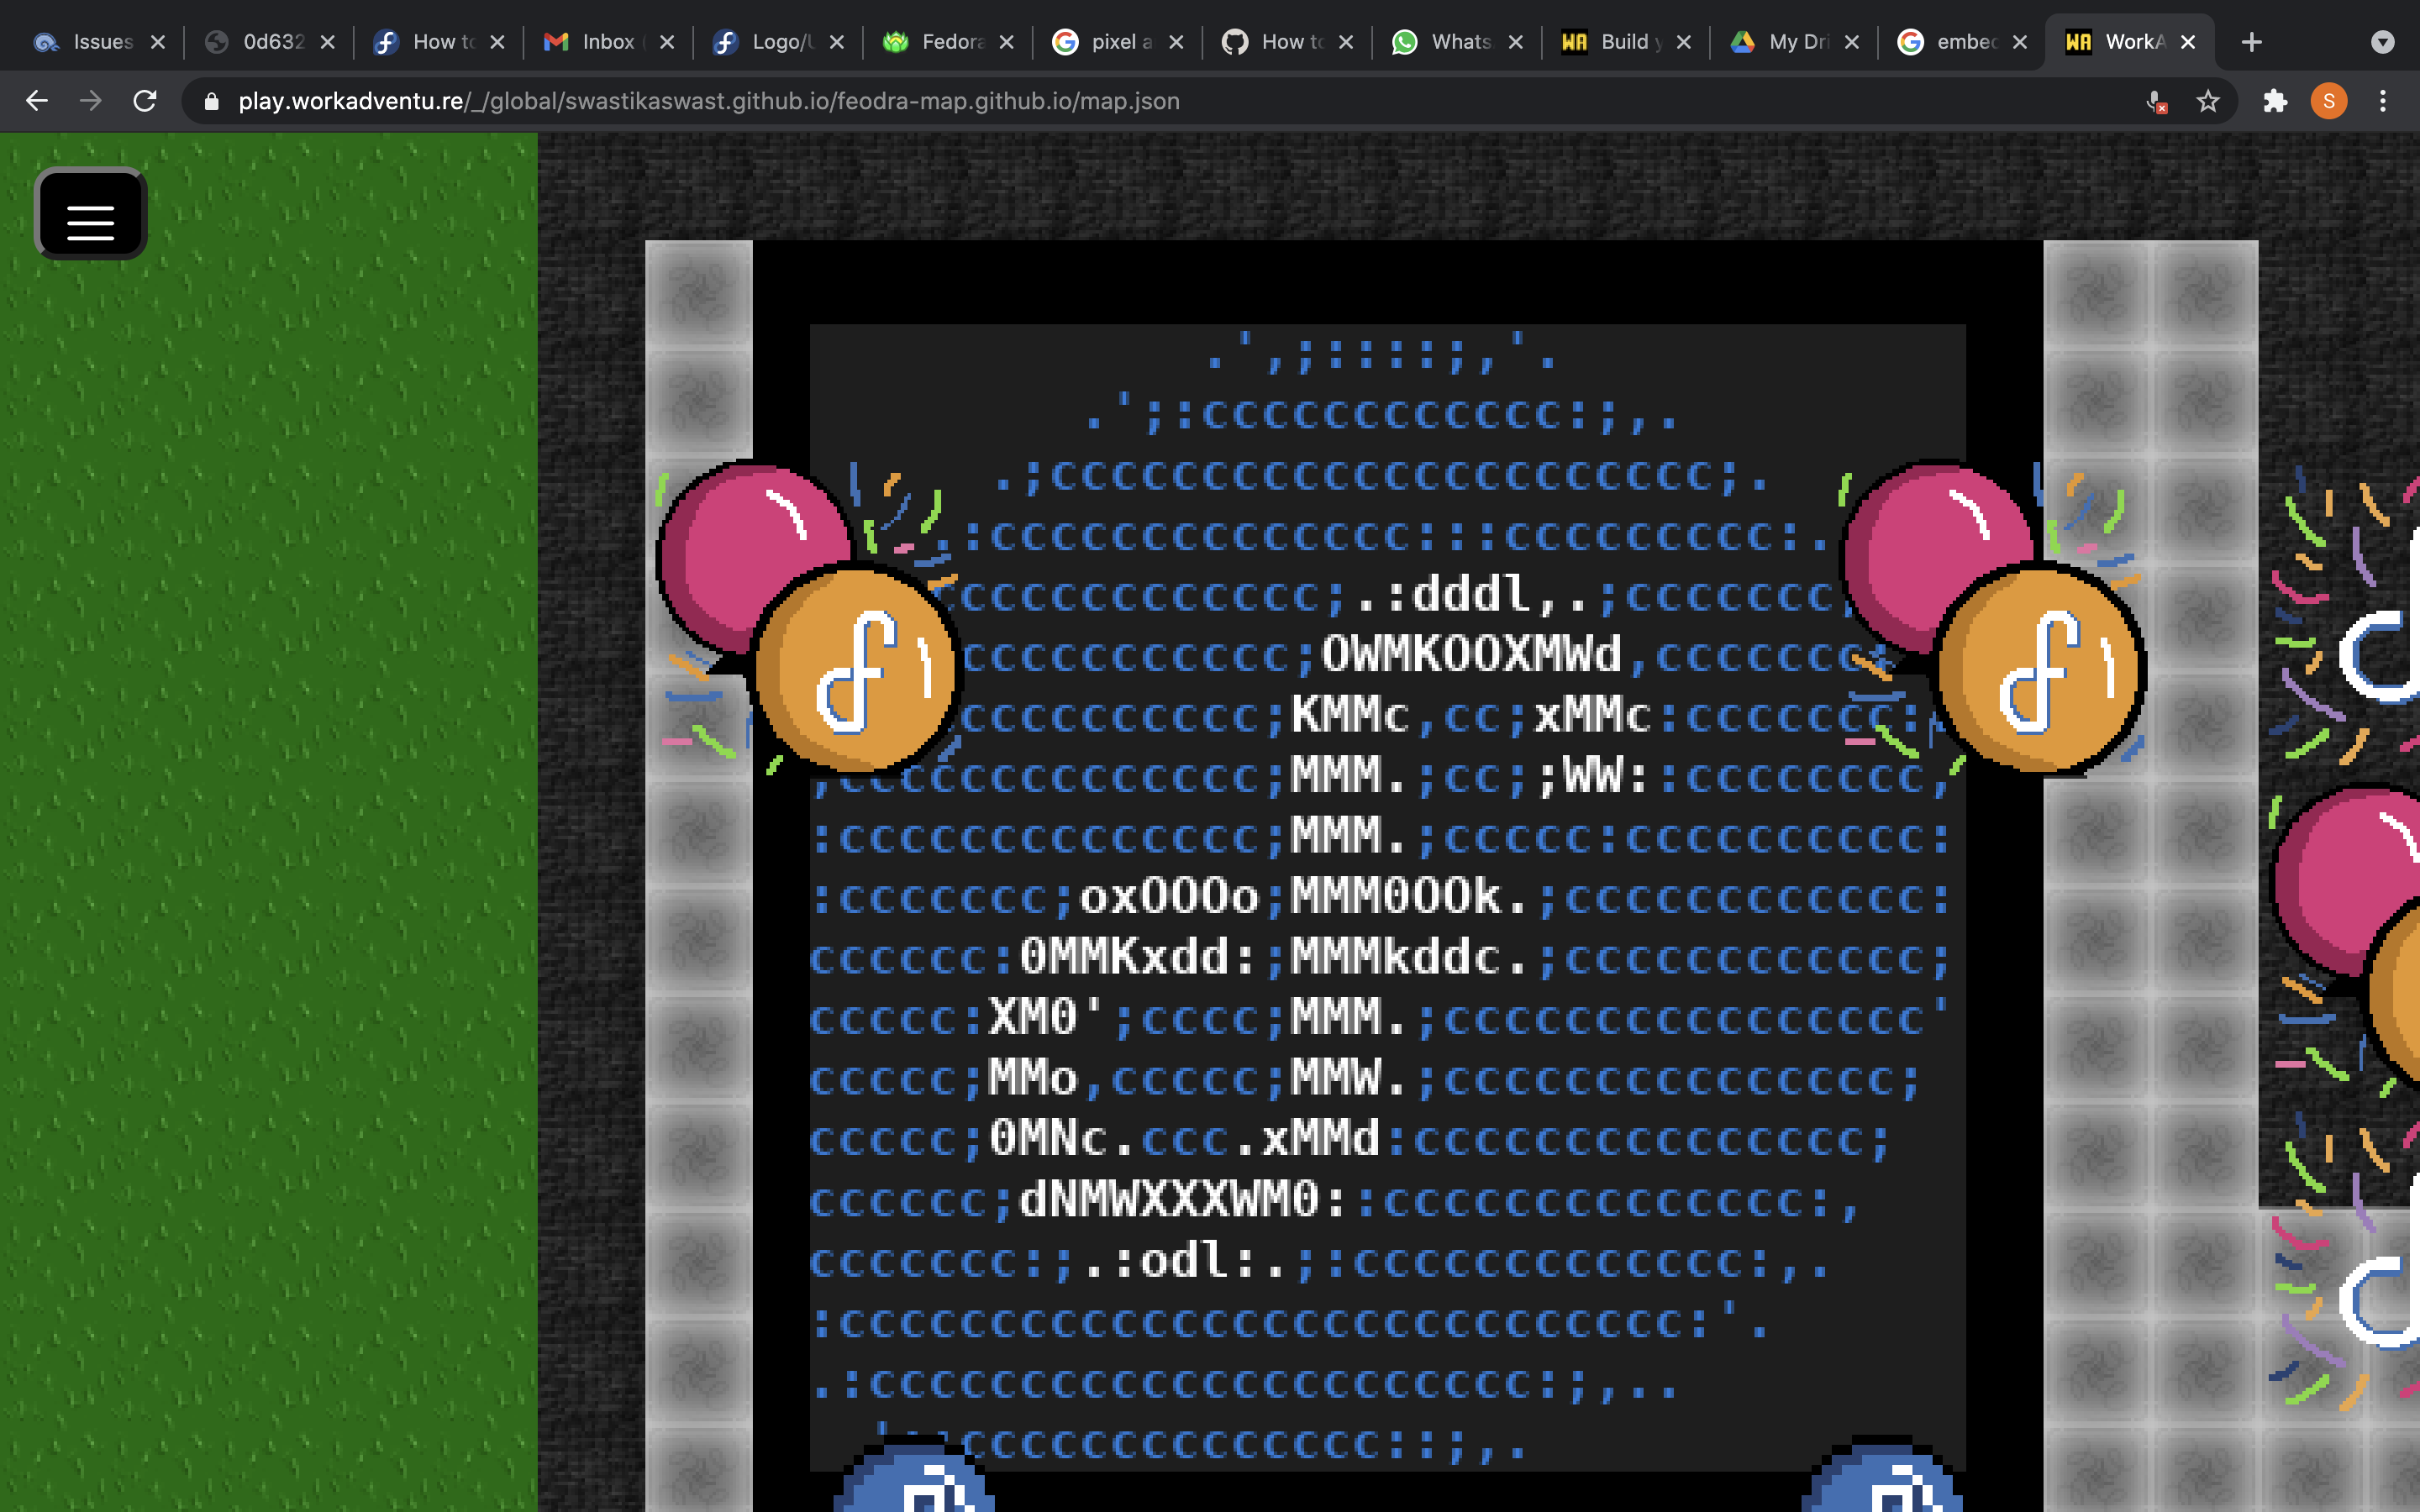This screenshot has height=1512, width=2420.
Task: Close the Logo/U tab
Action: [837, 42]
